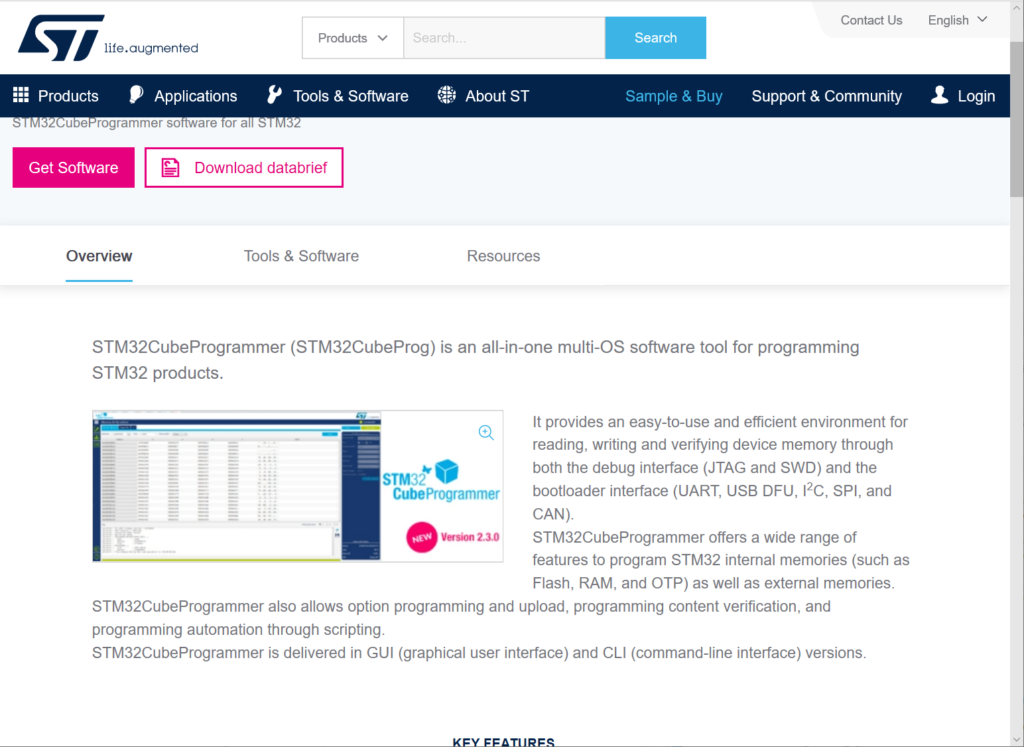1024x747 pixels.
Task: Select the Tools & Software wrench icon
Action: coord(274,95)
